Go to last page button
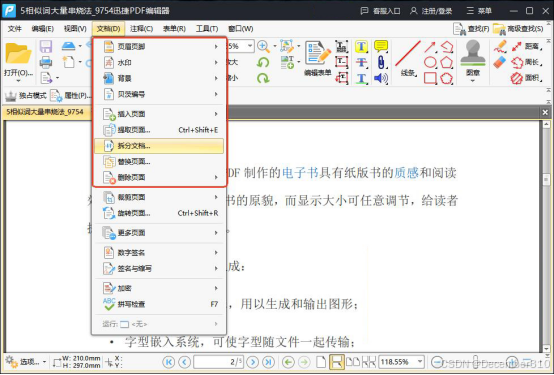 [269, 362]
